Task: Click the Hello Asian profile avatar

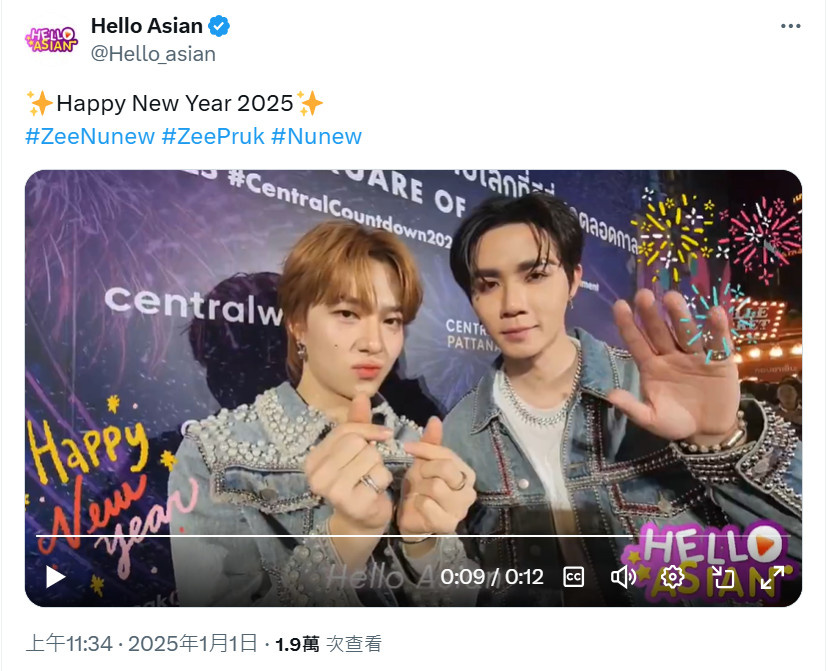Action: coord(51,40)
